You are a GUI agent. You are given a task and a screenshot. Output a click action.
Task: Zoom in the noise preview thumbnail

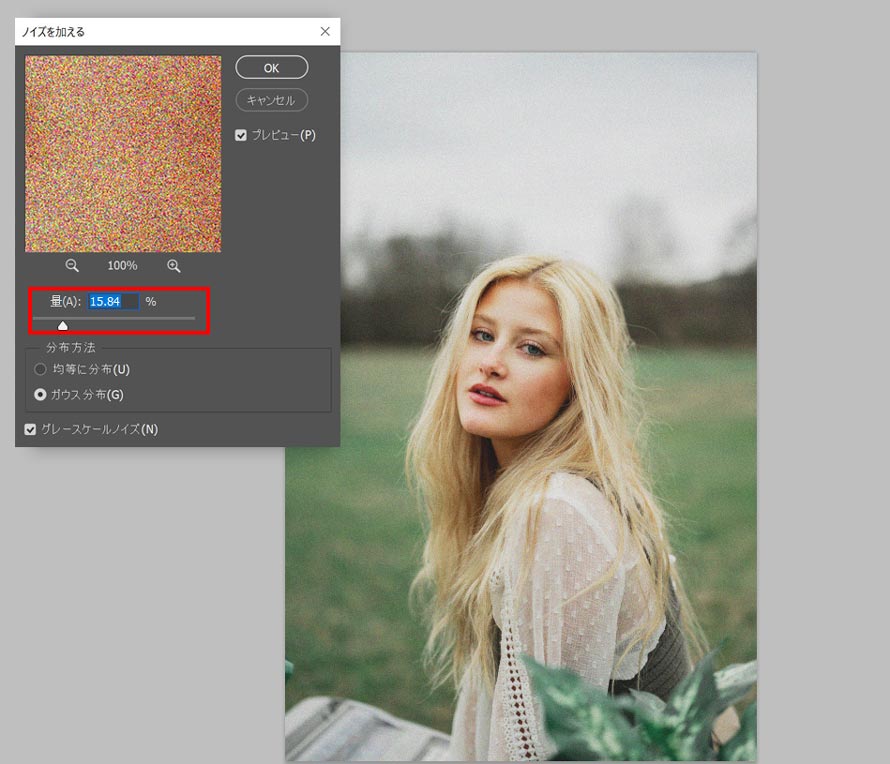click(x=174, y=266)
